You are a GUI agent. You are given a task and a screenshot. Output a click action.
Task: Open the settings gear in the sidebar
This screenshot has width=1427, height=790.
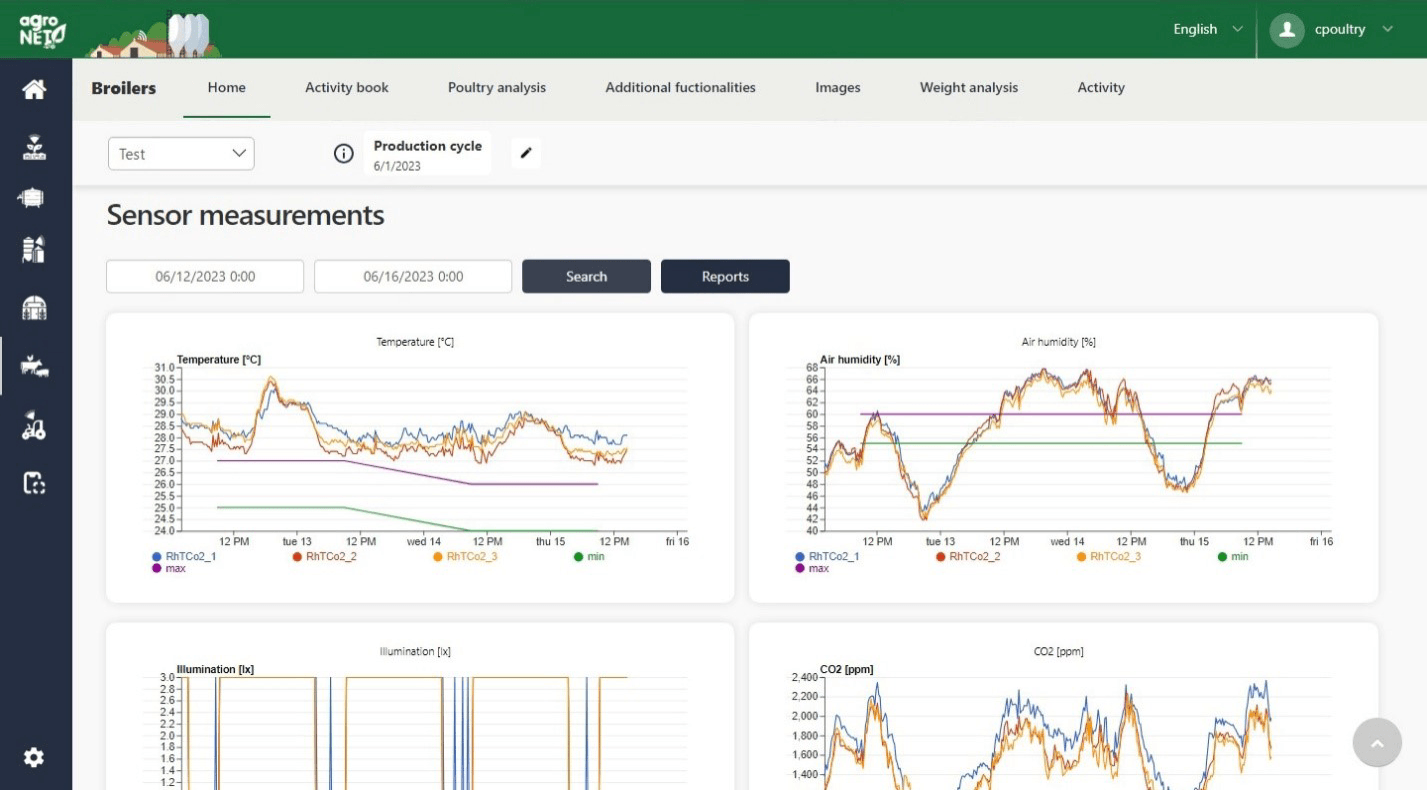coord(34,758)
